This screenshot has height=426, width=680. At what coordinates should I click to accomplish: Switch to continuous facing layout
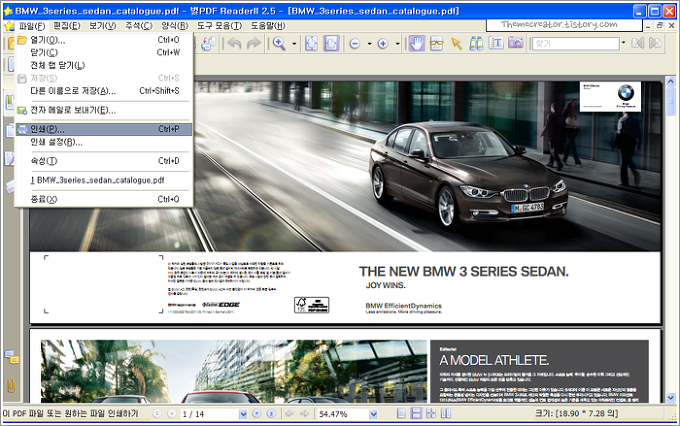pyautogui.click(x=431, y=414)
